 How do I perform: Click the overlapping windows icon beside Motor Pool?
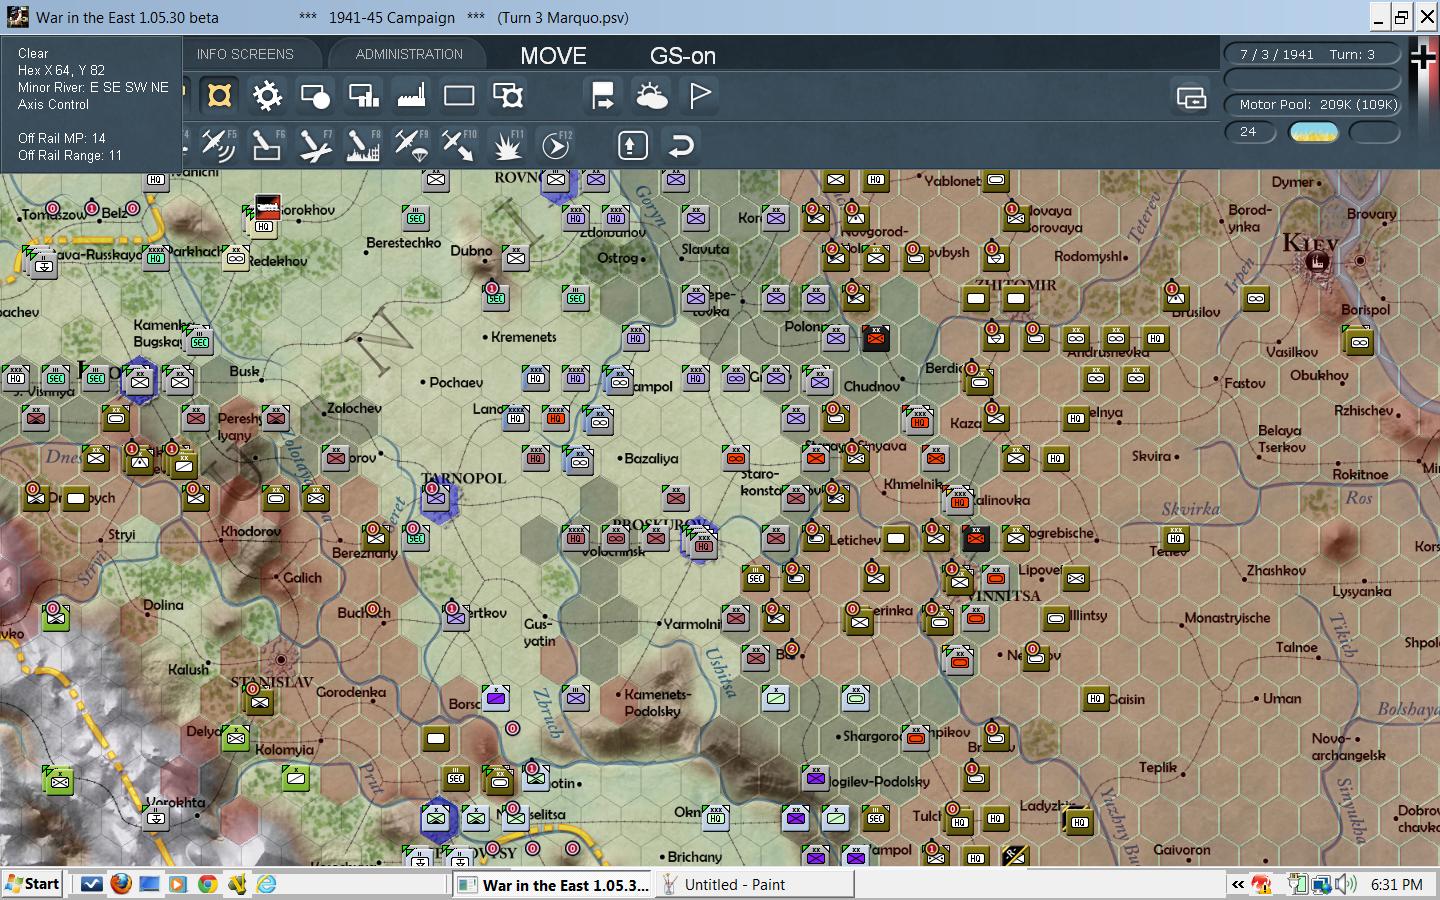[x=1191, y=97]
